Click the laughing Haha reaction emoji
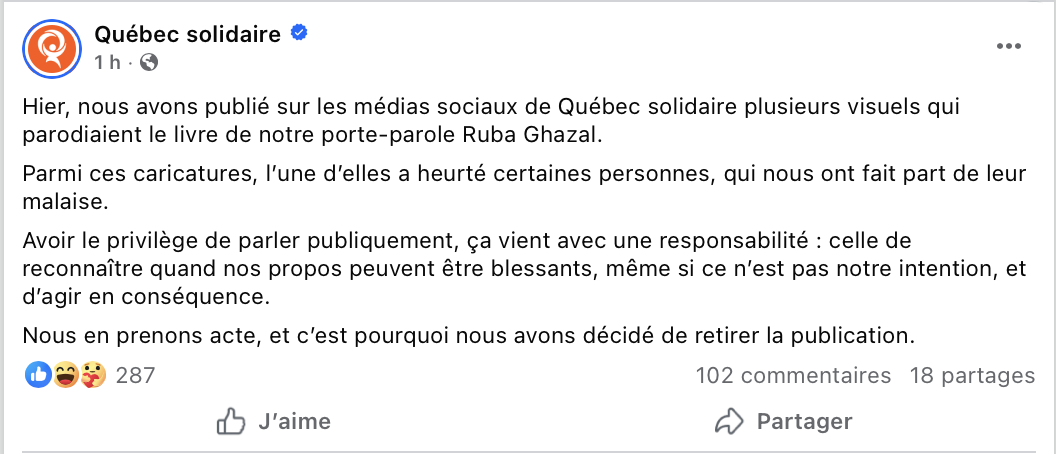1056x454 pixels. (66, 376)
